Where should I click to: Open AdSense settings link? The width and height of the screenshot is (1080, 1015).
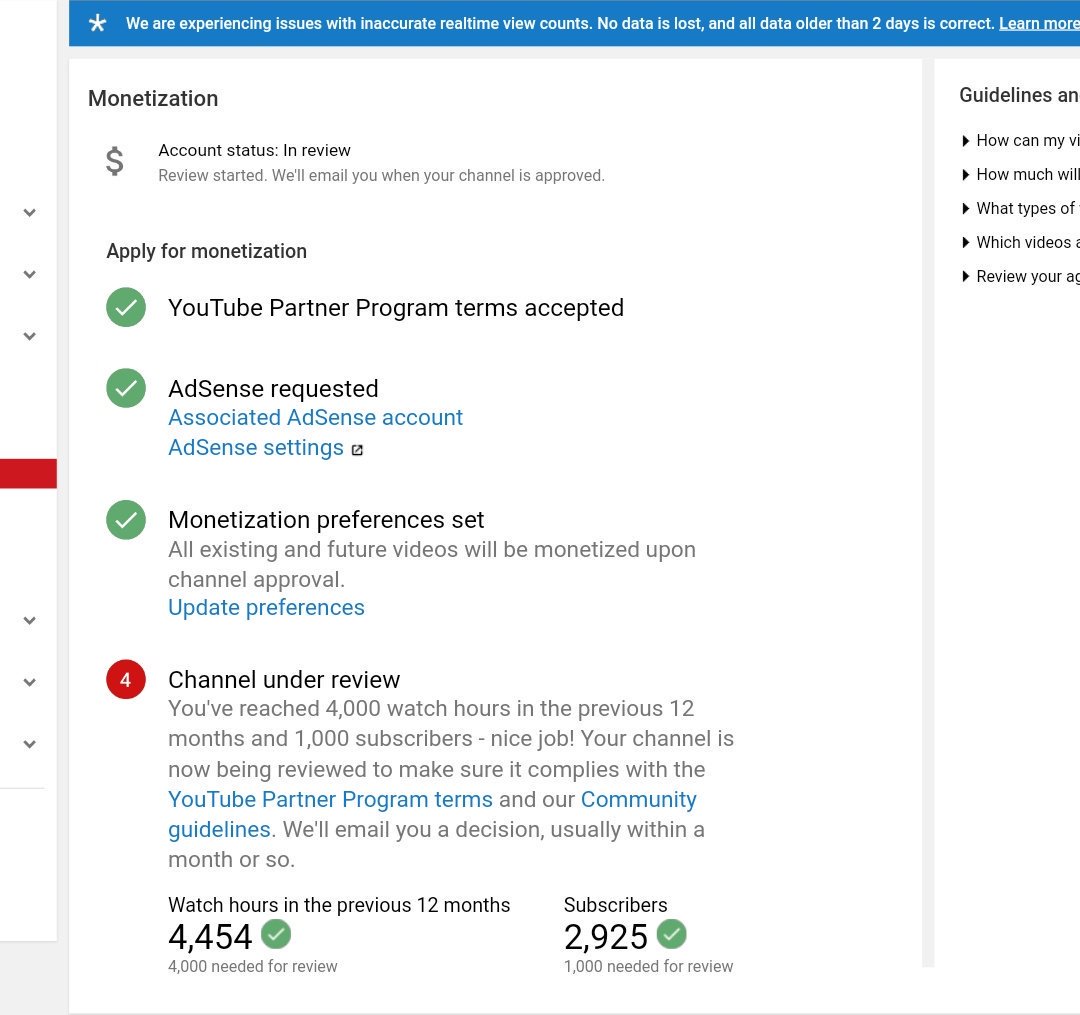point(256,448)
